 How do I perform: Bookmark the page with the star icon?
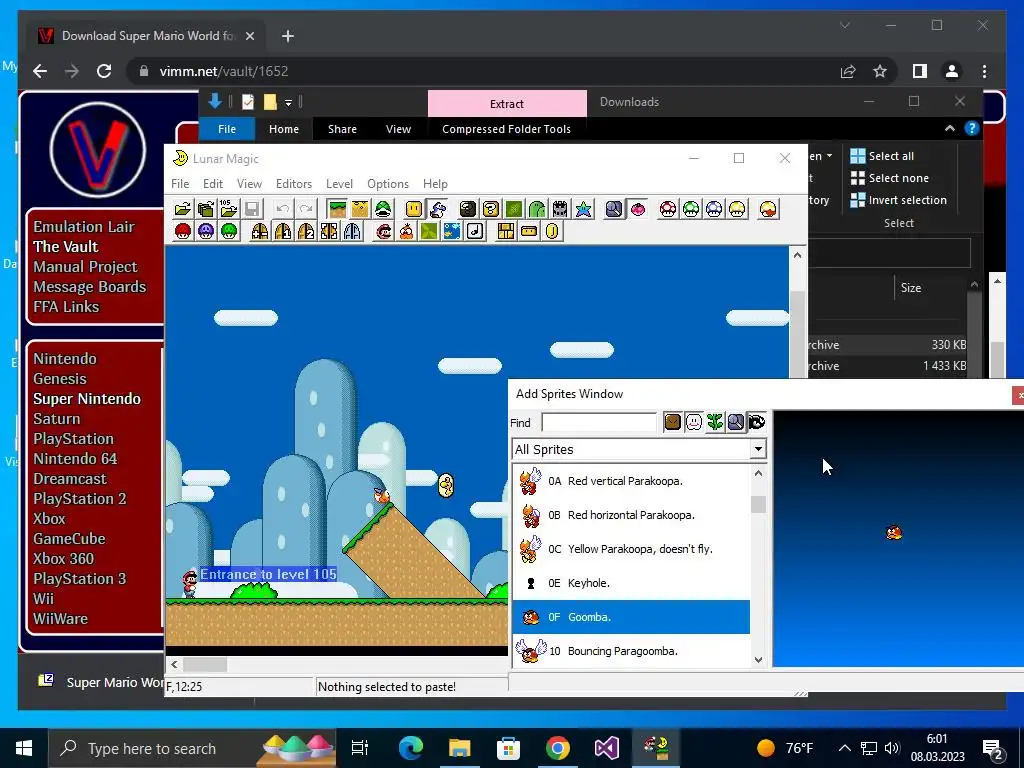[x=880, y=71]
